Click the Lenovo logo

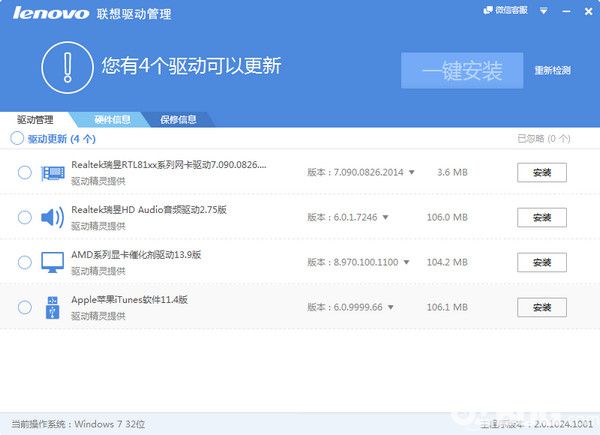coord(51,13)
